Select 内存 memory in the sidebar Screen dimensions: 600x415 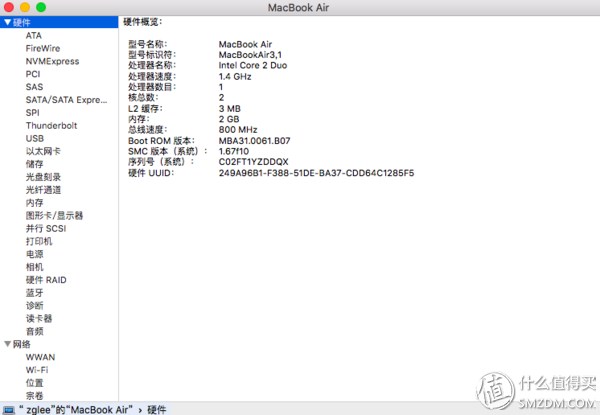(34, 203)
